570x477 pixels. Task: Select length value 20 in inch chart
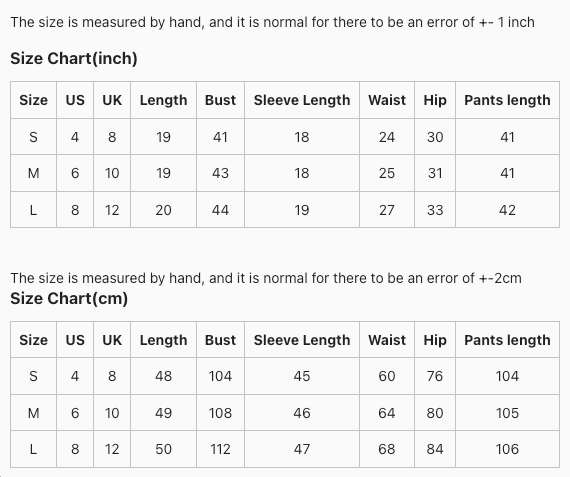(163, 210)
